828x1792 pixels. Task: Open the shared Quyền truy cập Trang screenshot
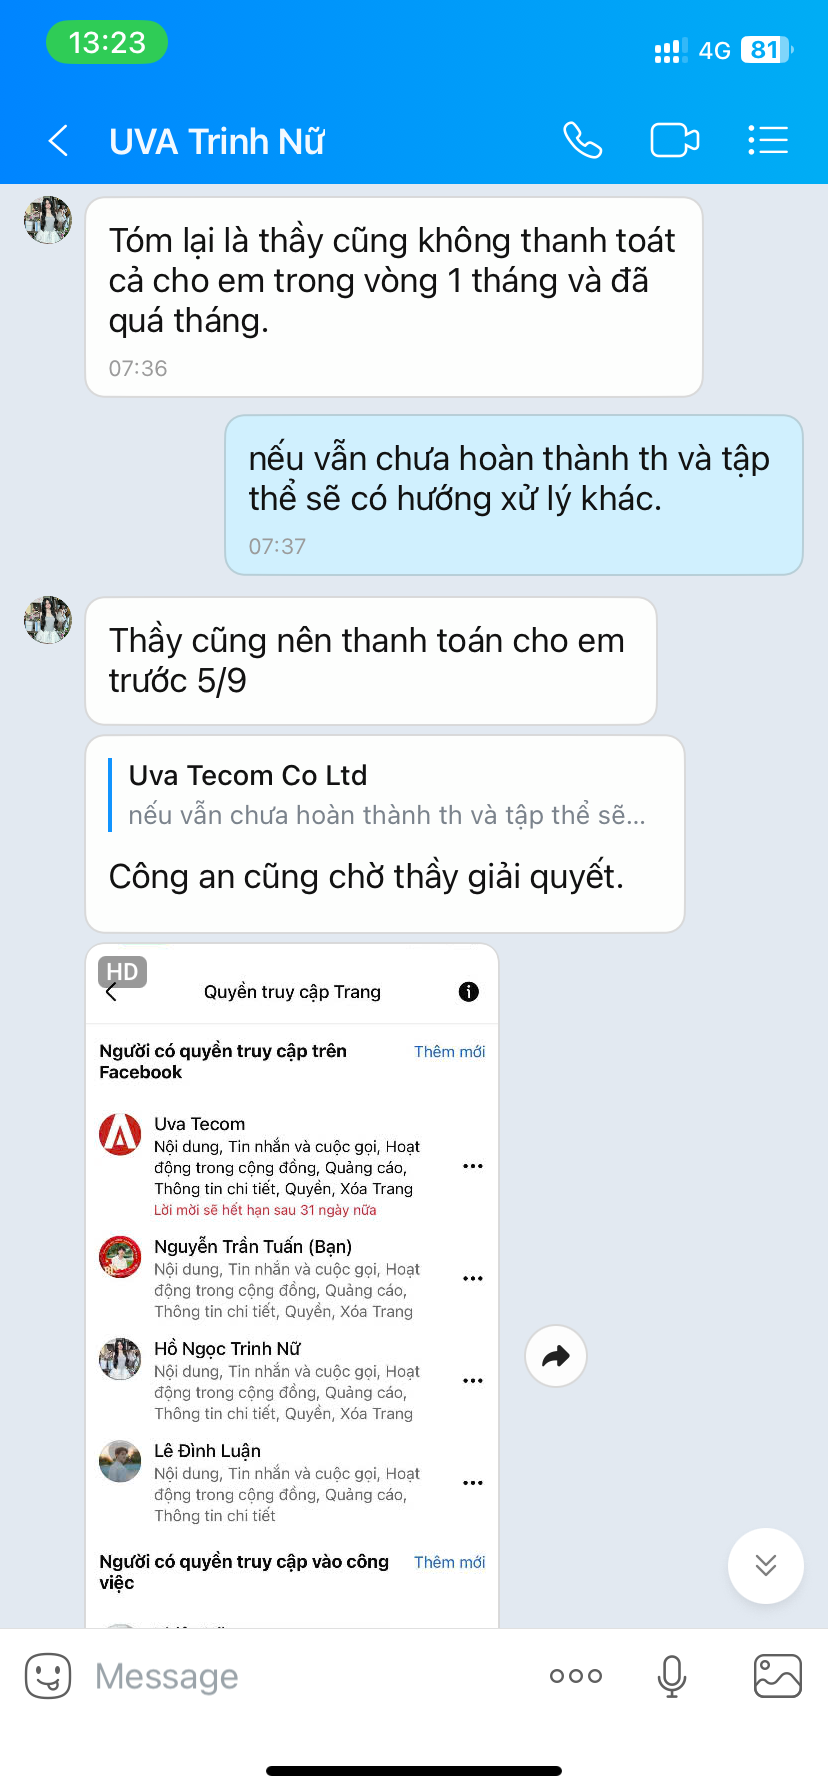pos(292,1285)
